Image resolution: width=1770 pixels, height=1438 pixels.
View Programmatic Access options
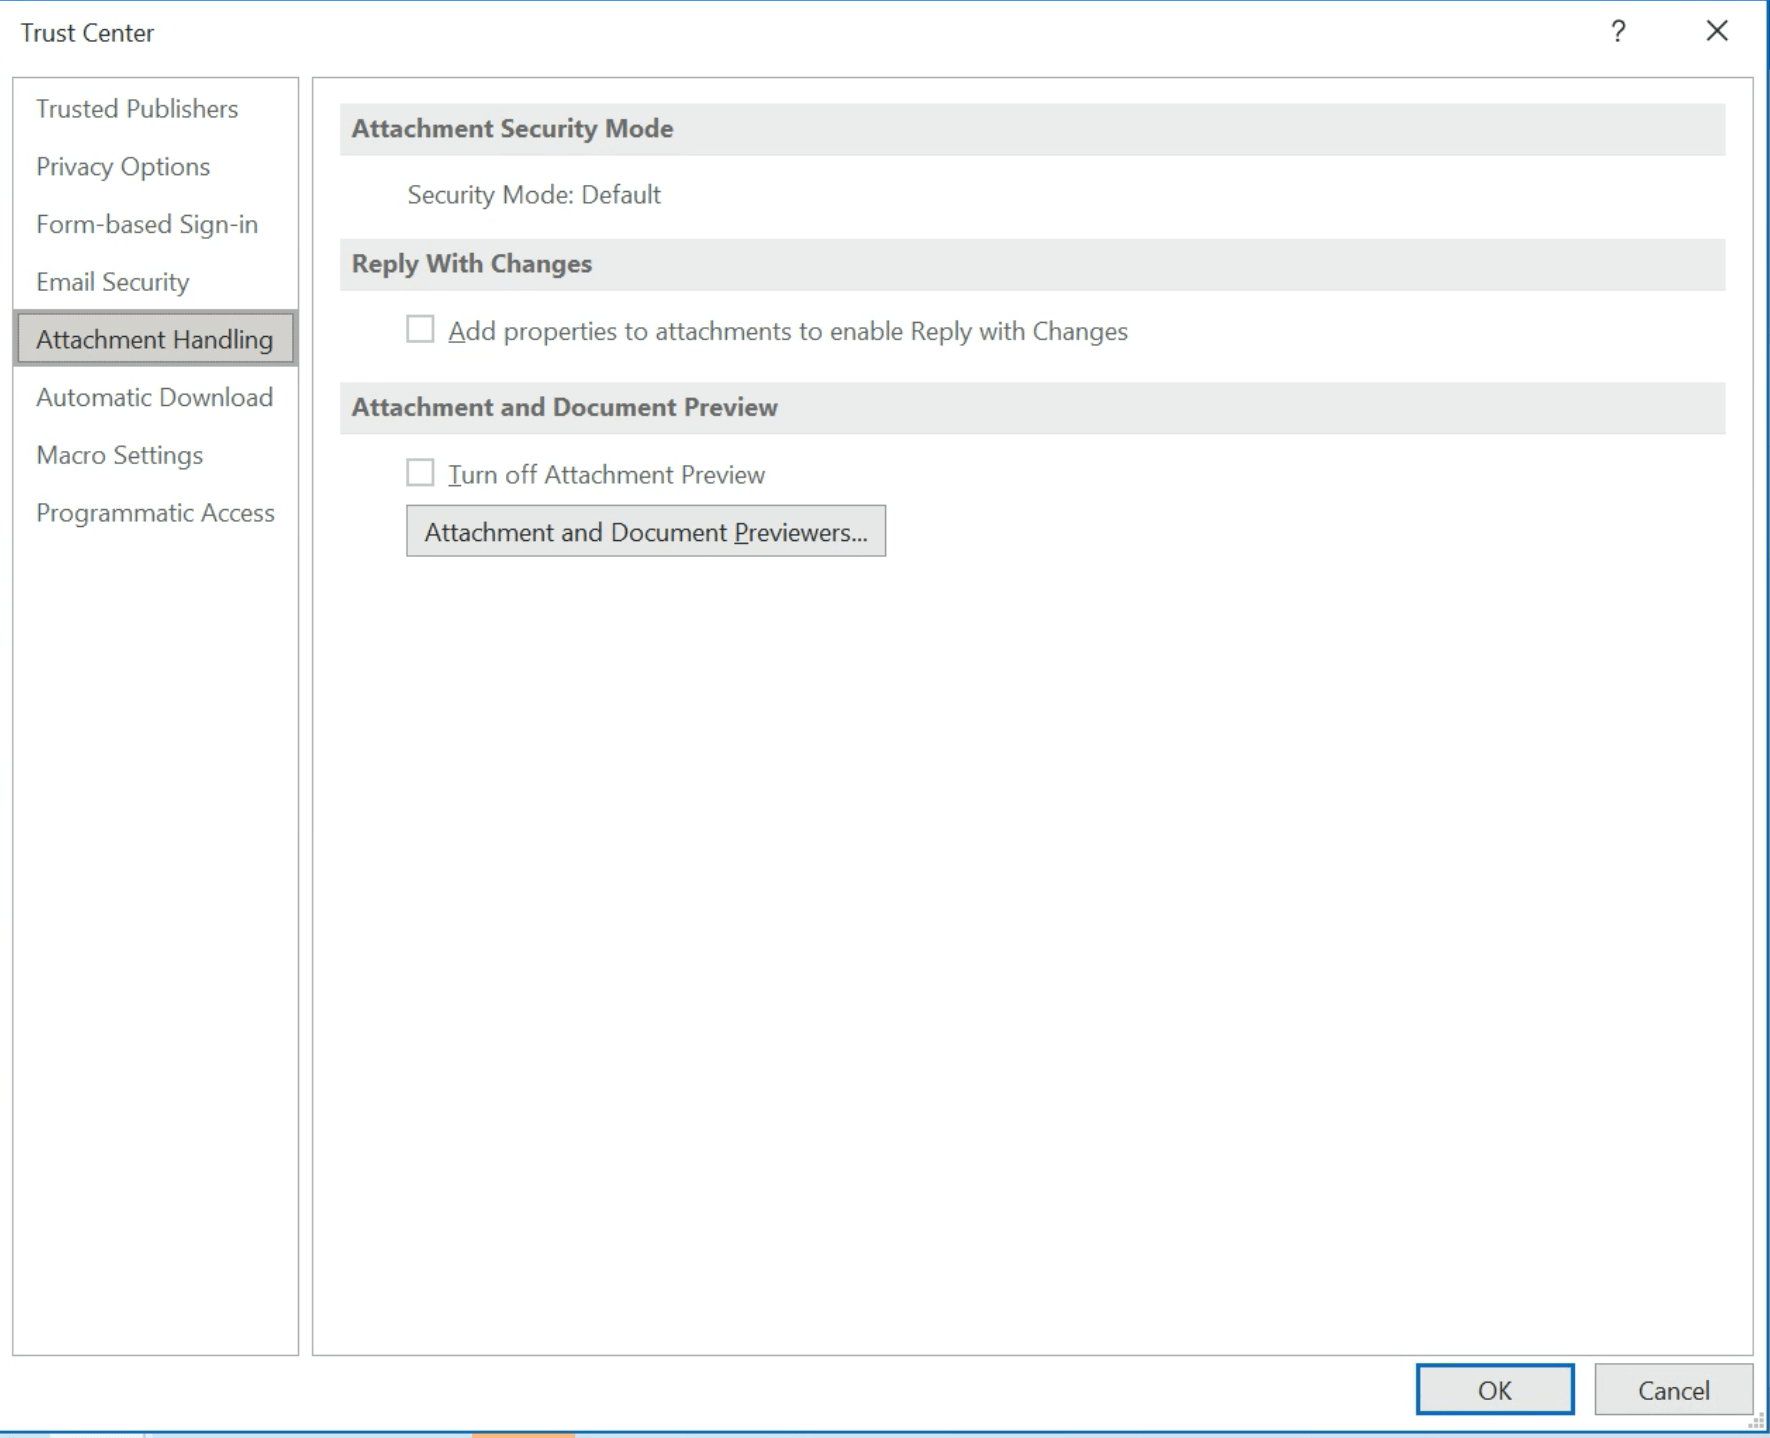click(x=155, y=513)
